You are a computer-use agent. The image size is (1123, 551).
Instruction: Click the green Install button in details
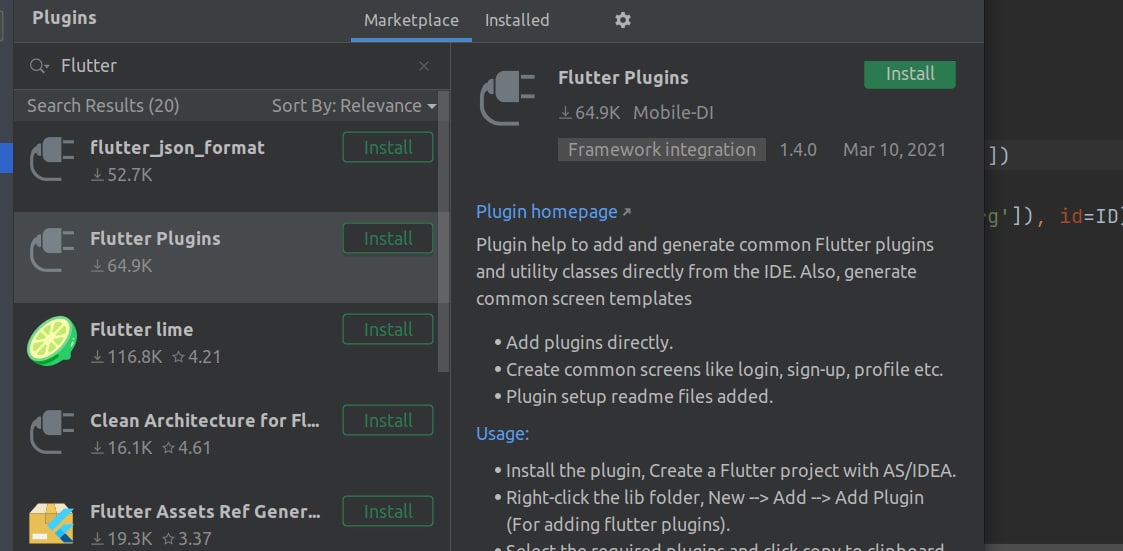(x=910, y=75)
